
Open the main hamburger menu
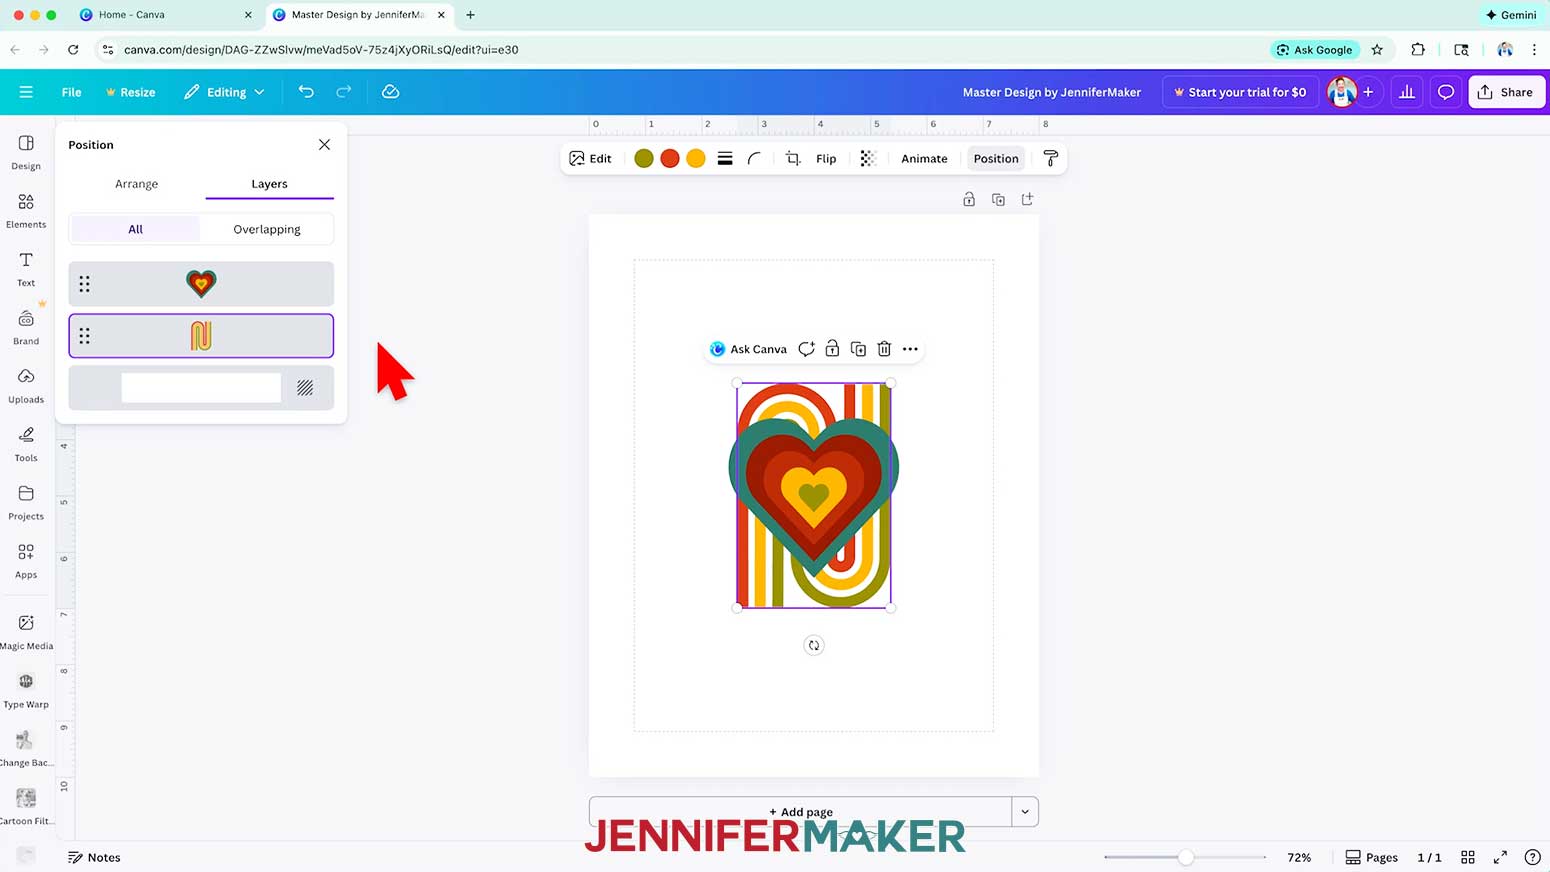click(x=26, y=92)
